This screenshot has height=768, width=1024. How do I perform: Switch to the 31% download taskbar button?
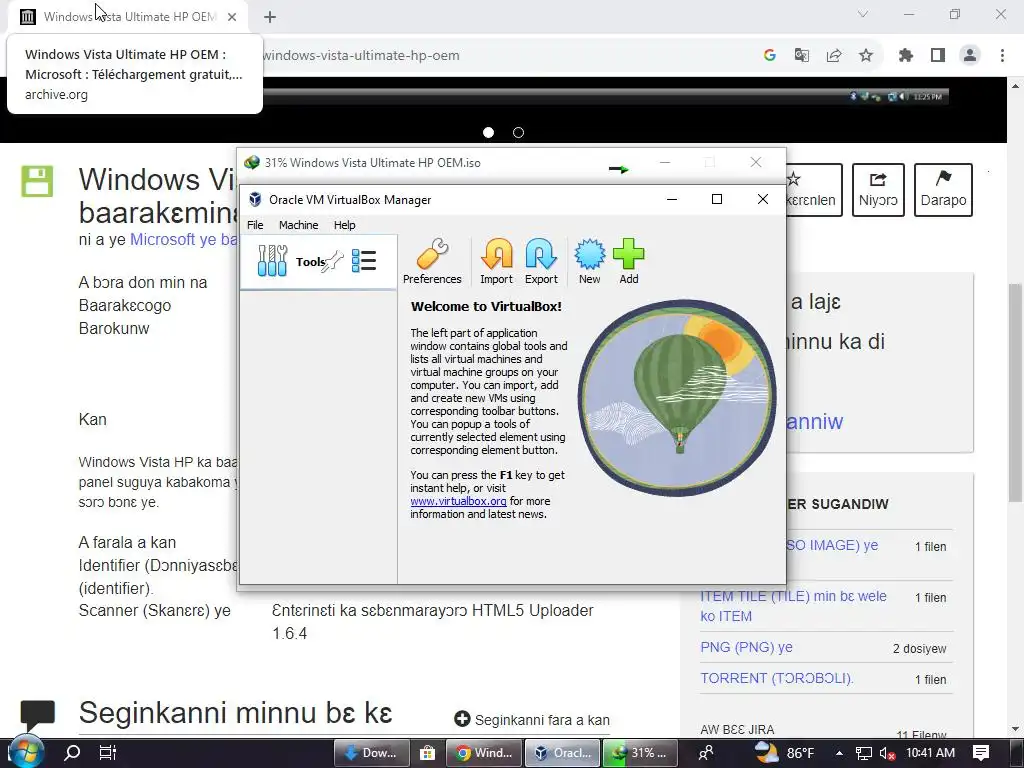click(641, 753)
